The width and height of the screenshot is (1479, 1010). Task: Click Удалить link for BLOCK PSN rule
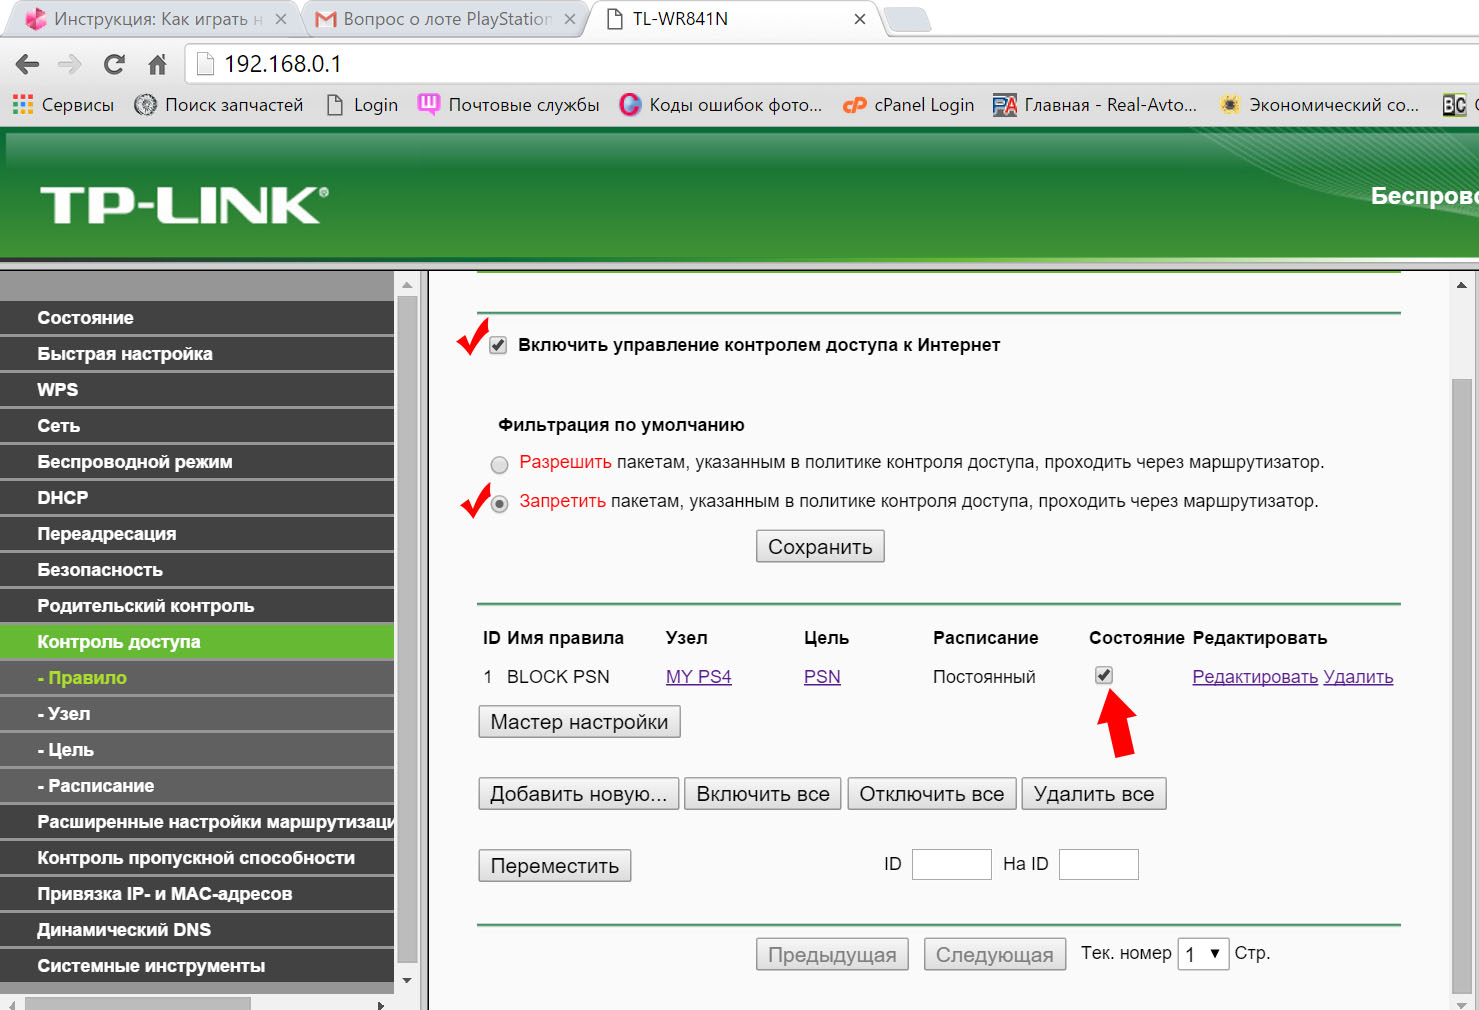tap(1358, 677)
